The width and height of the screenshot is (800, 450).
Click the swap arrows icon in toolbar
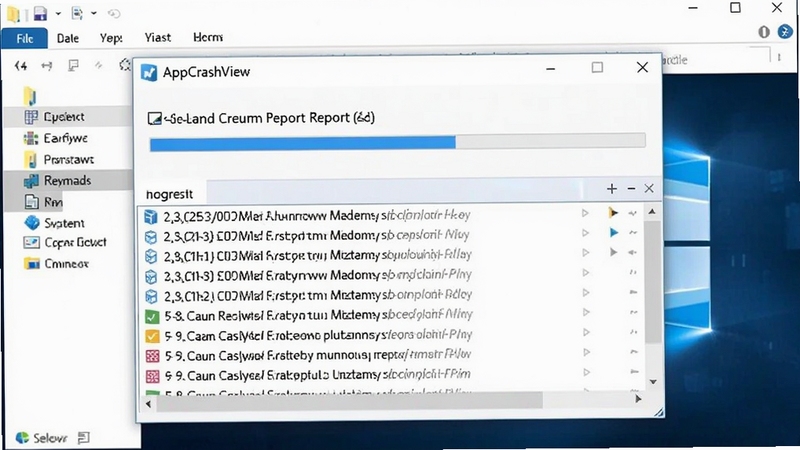click(46, 65)
